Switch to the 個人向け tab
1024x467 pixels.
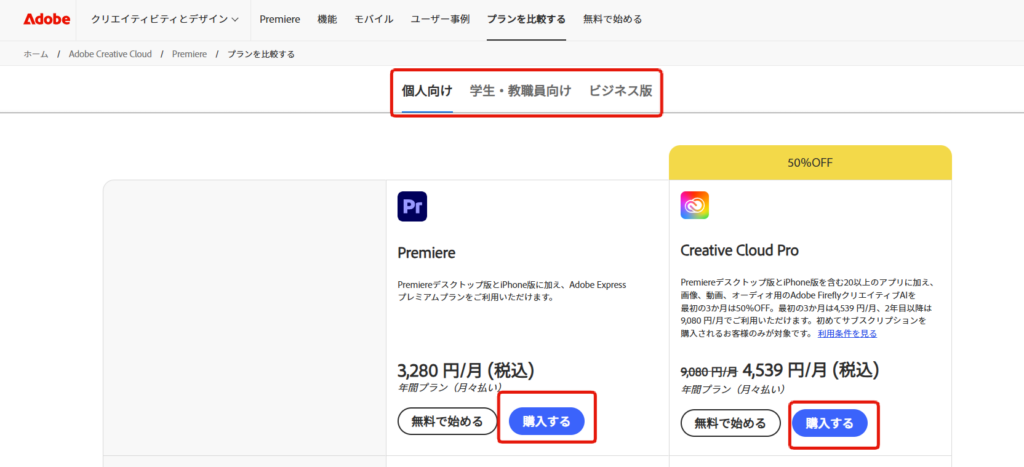(x=427, y=91)
